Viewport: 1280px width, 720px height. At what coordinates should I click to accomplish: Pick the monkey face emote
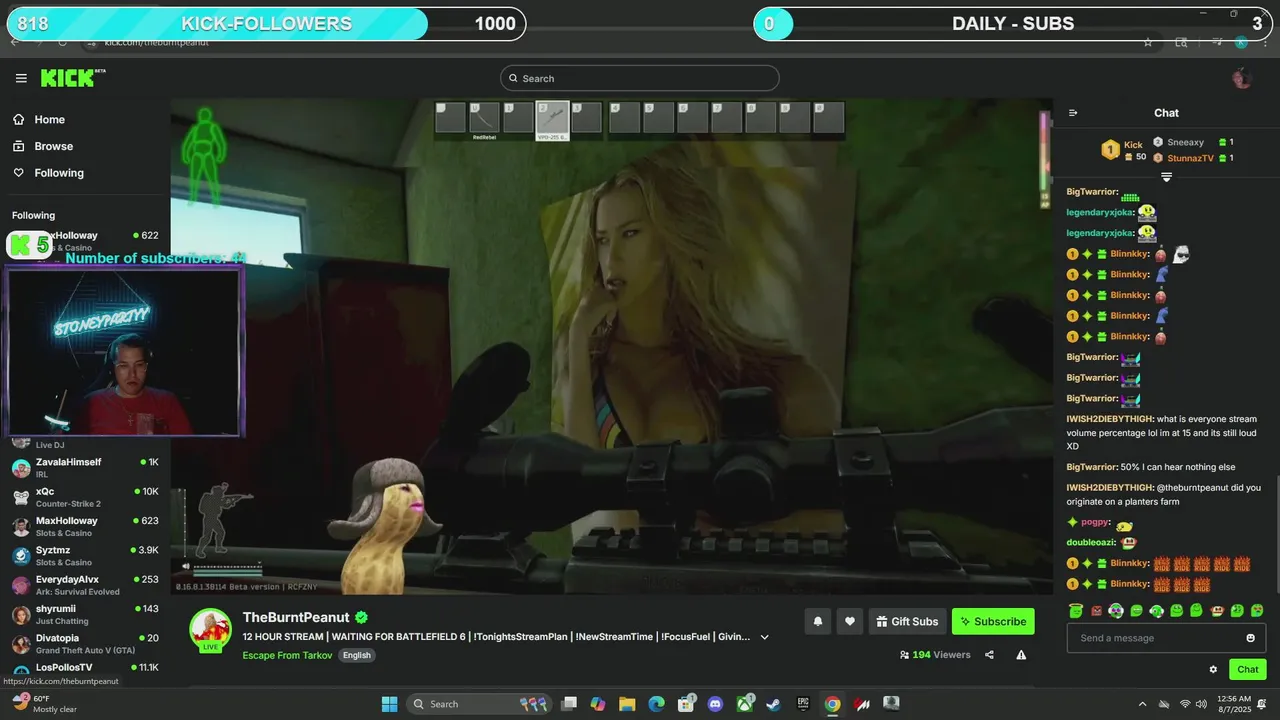click(x=1217, y=611)
